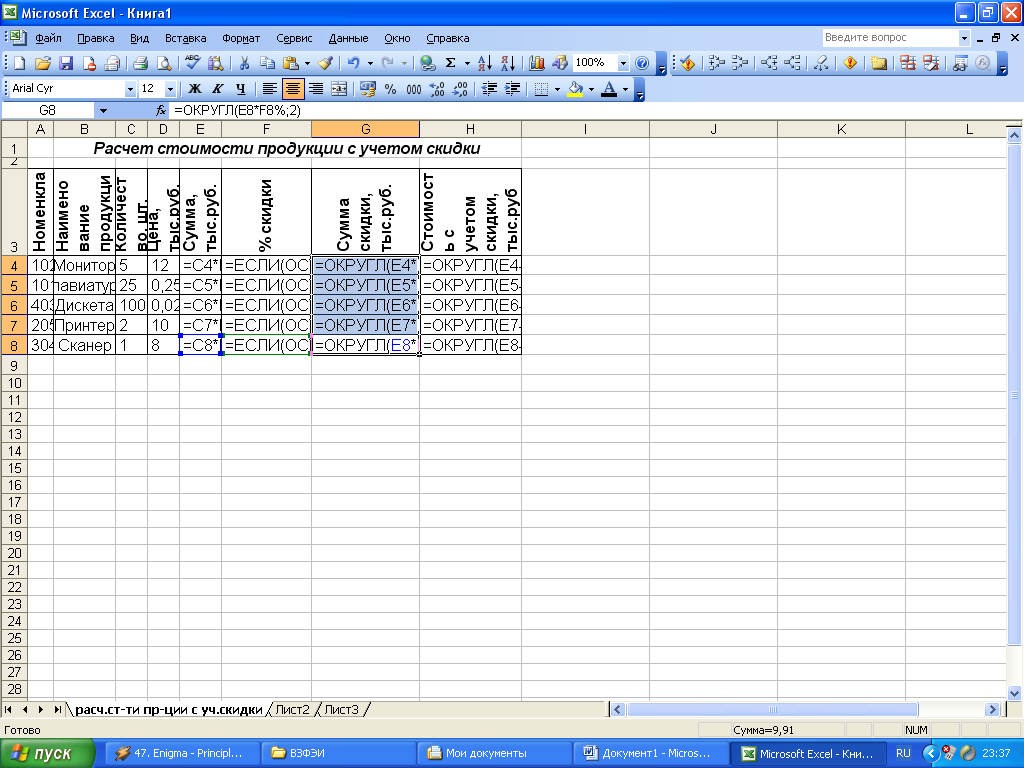Open the Arial Cyr font dropdown

point(130,89)
